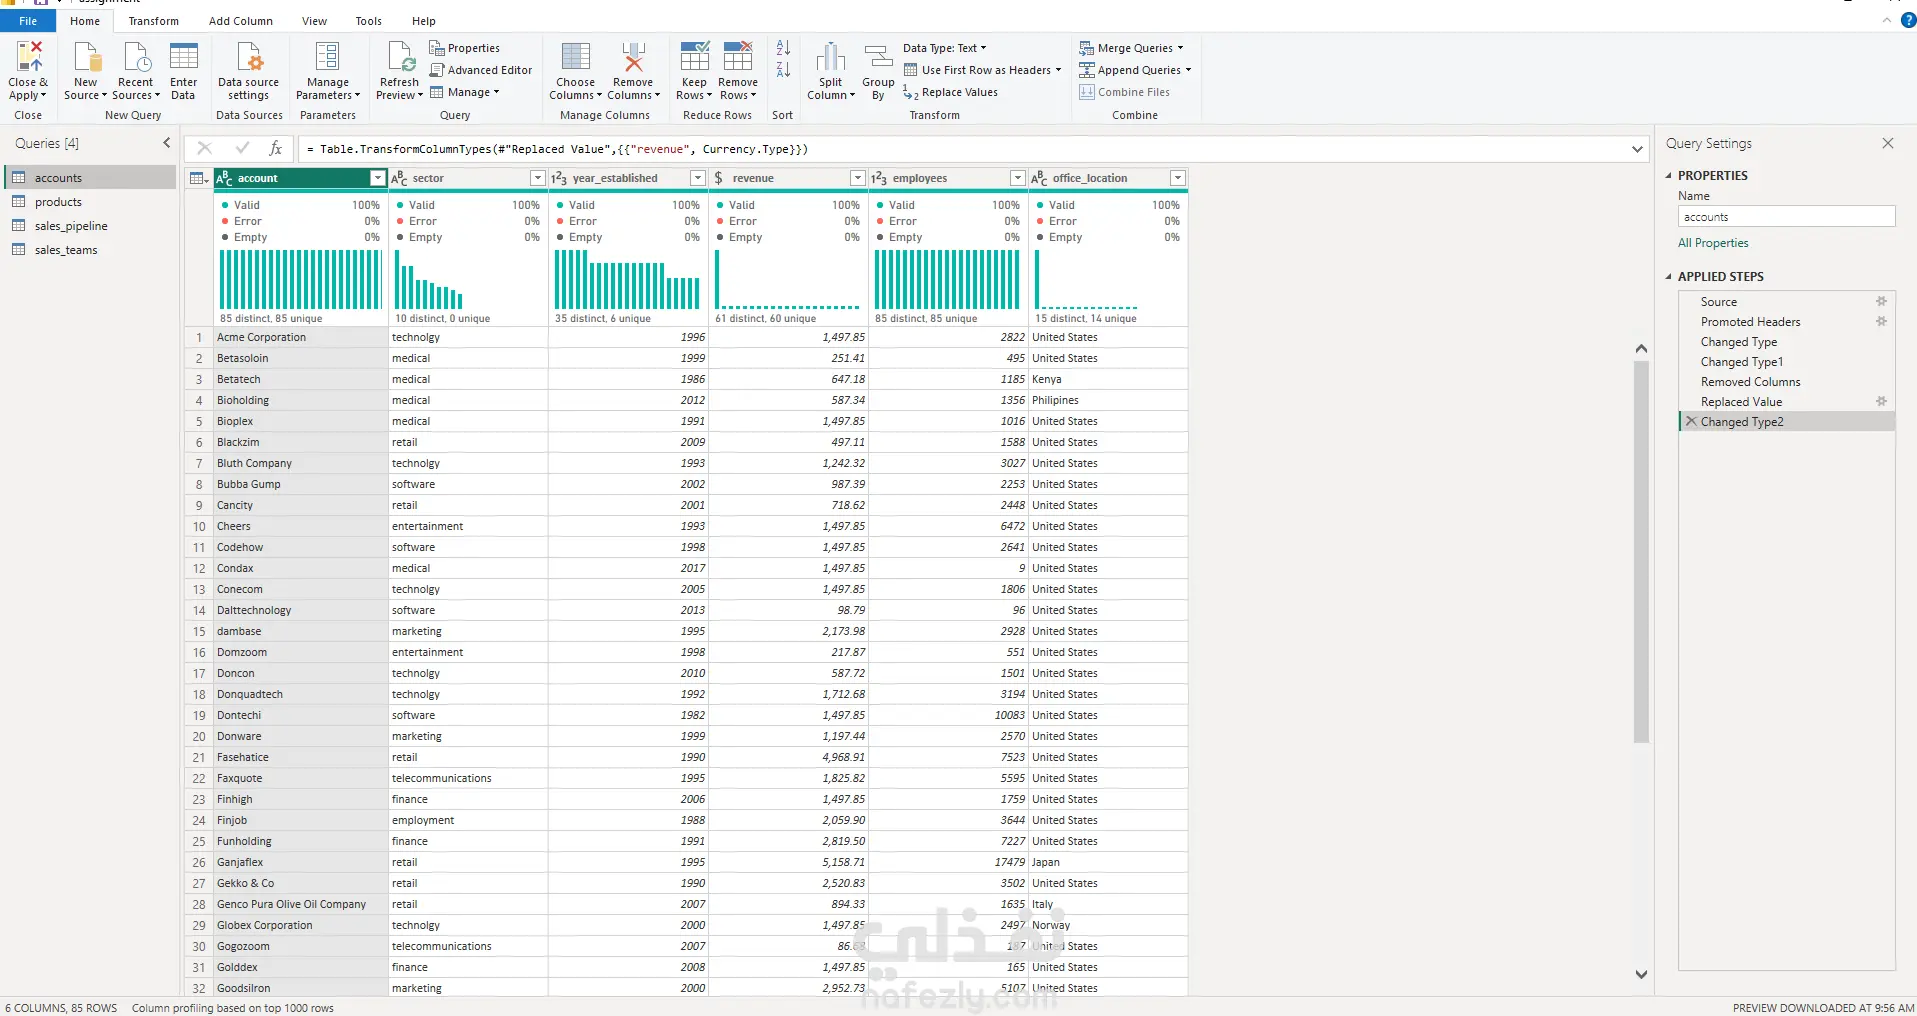Image resolution: width=1917 pixels, height=1016 pixels.
Task: Open the employees column filter dropdown
Action: click(x=1018, y=178)
